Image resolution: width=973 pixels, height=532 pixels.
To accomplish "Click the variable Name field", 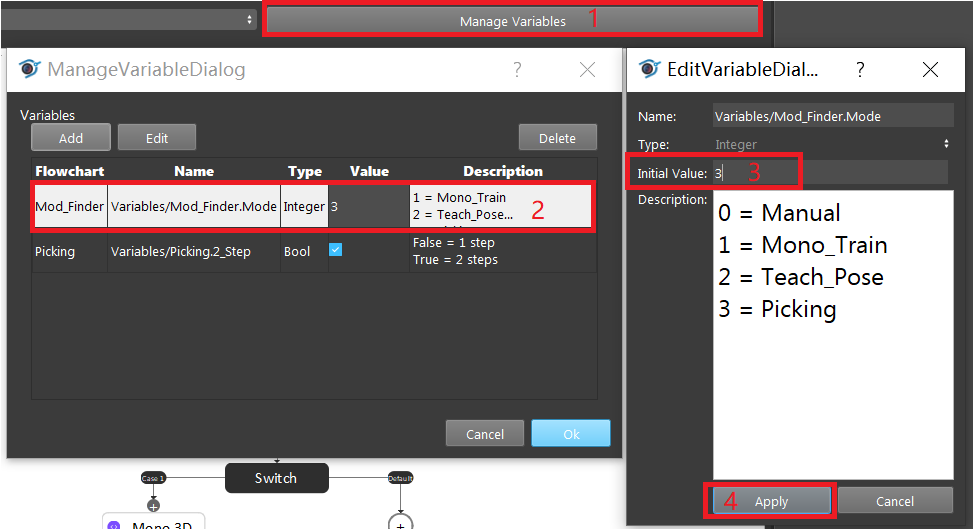I will click(832, 116).
